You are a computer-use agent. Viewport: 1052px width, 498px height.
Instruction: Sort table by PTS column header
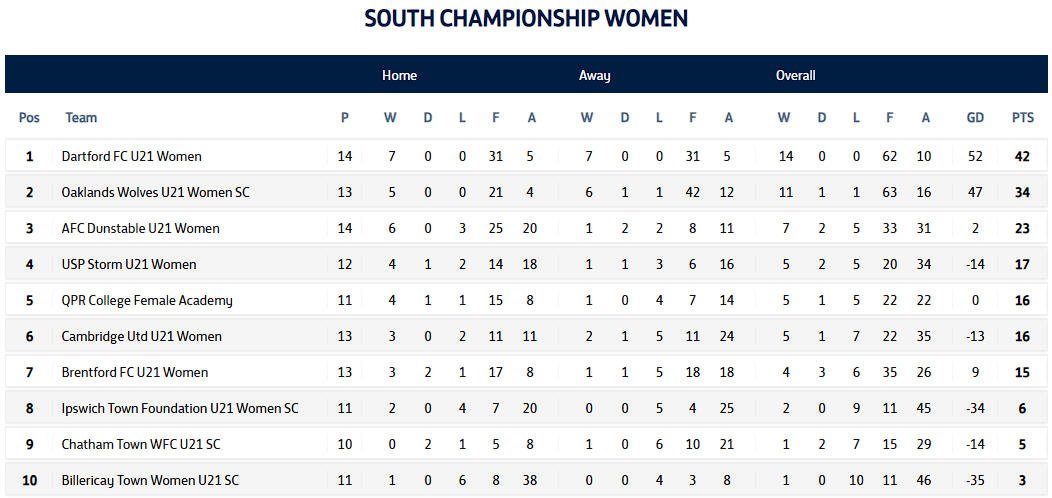tap(1022, 118)
